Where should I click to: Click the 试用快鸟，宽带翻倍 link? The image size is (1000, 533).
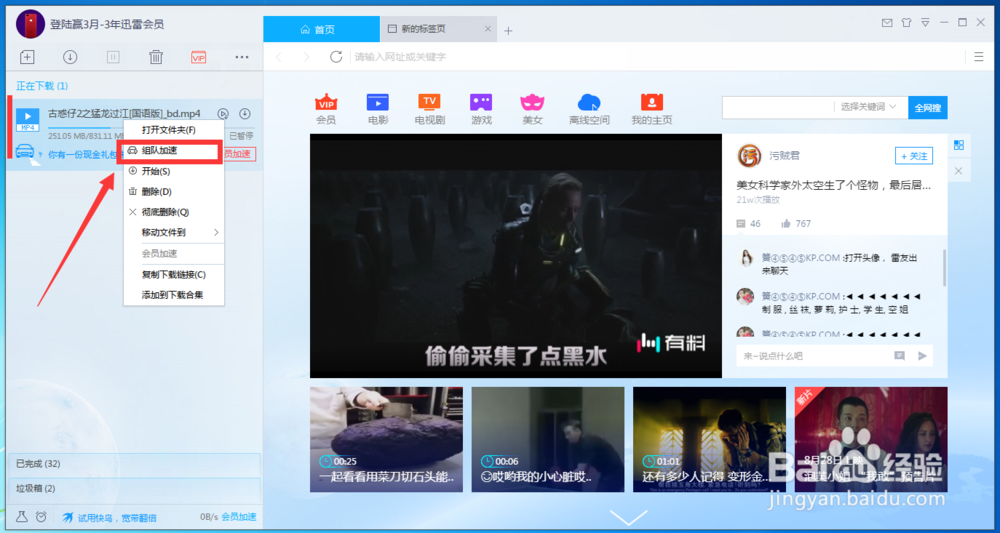tap(117, 518)
